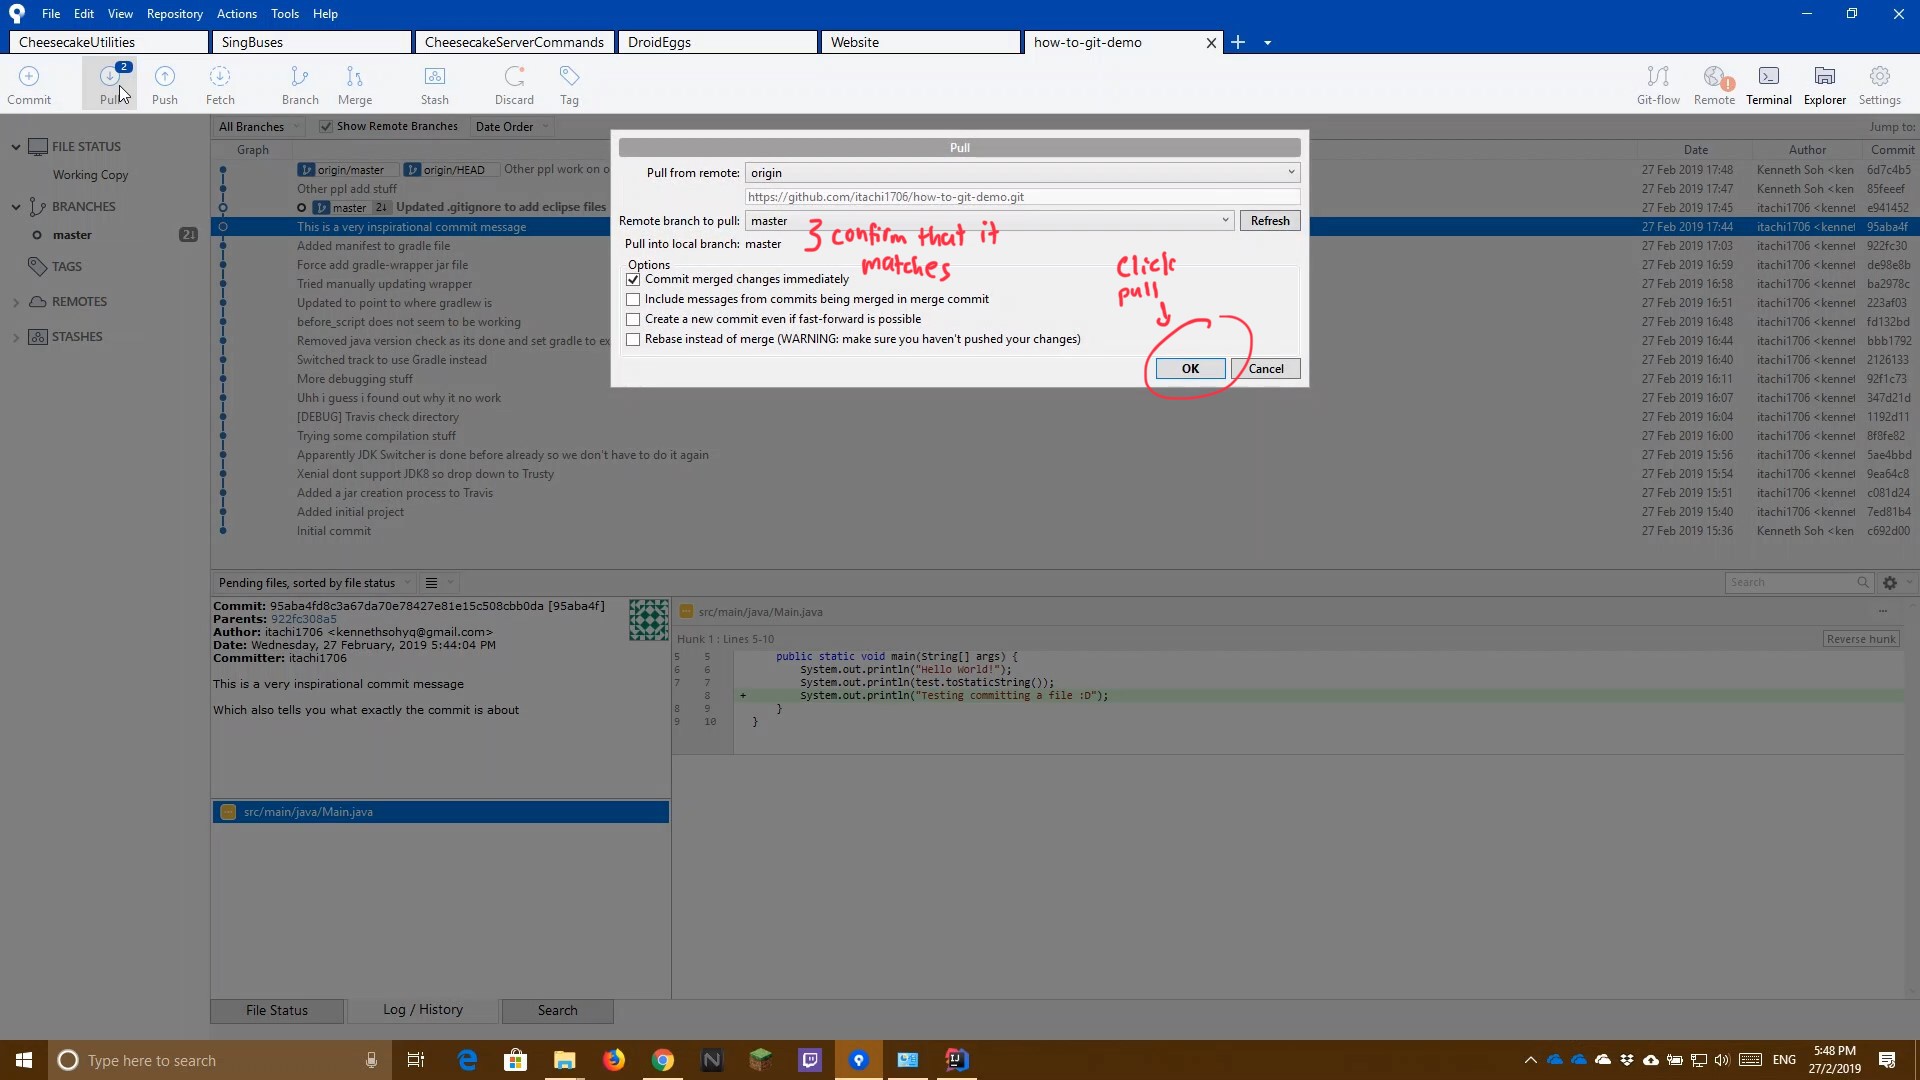Expand the Pull from remote dropdown
This screenshot has height=1080, width=1920.
coord(1290,171)
